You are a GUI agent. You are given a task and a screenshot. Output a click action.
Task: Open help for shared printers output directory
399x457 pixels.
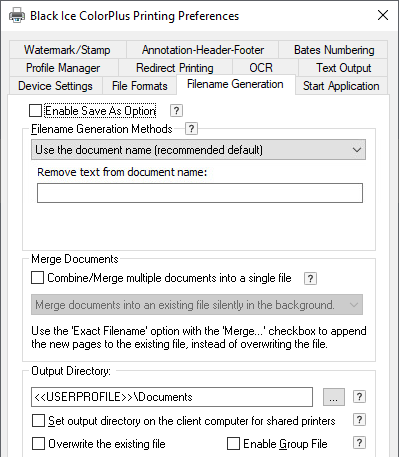[359, 420]
